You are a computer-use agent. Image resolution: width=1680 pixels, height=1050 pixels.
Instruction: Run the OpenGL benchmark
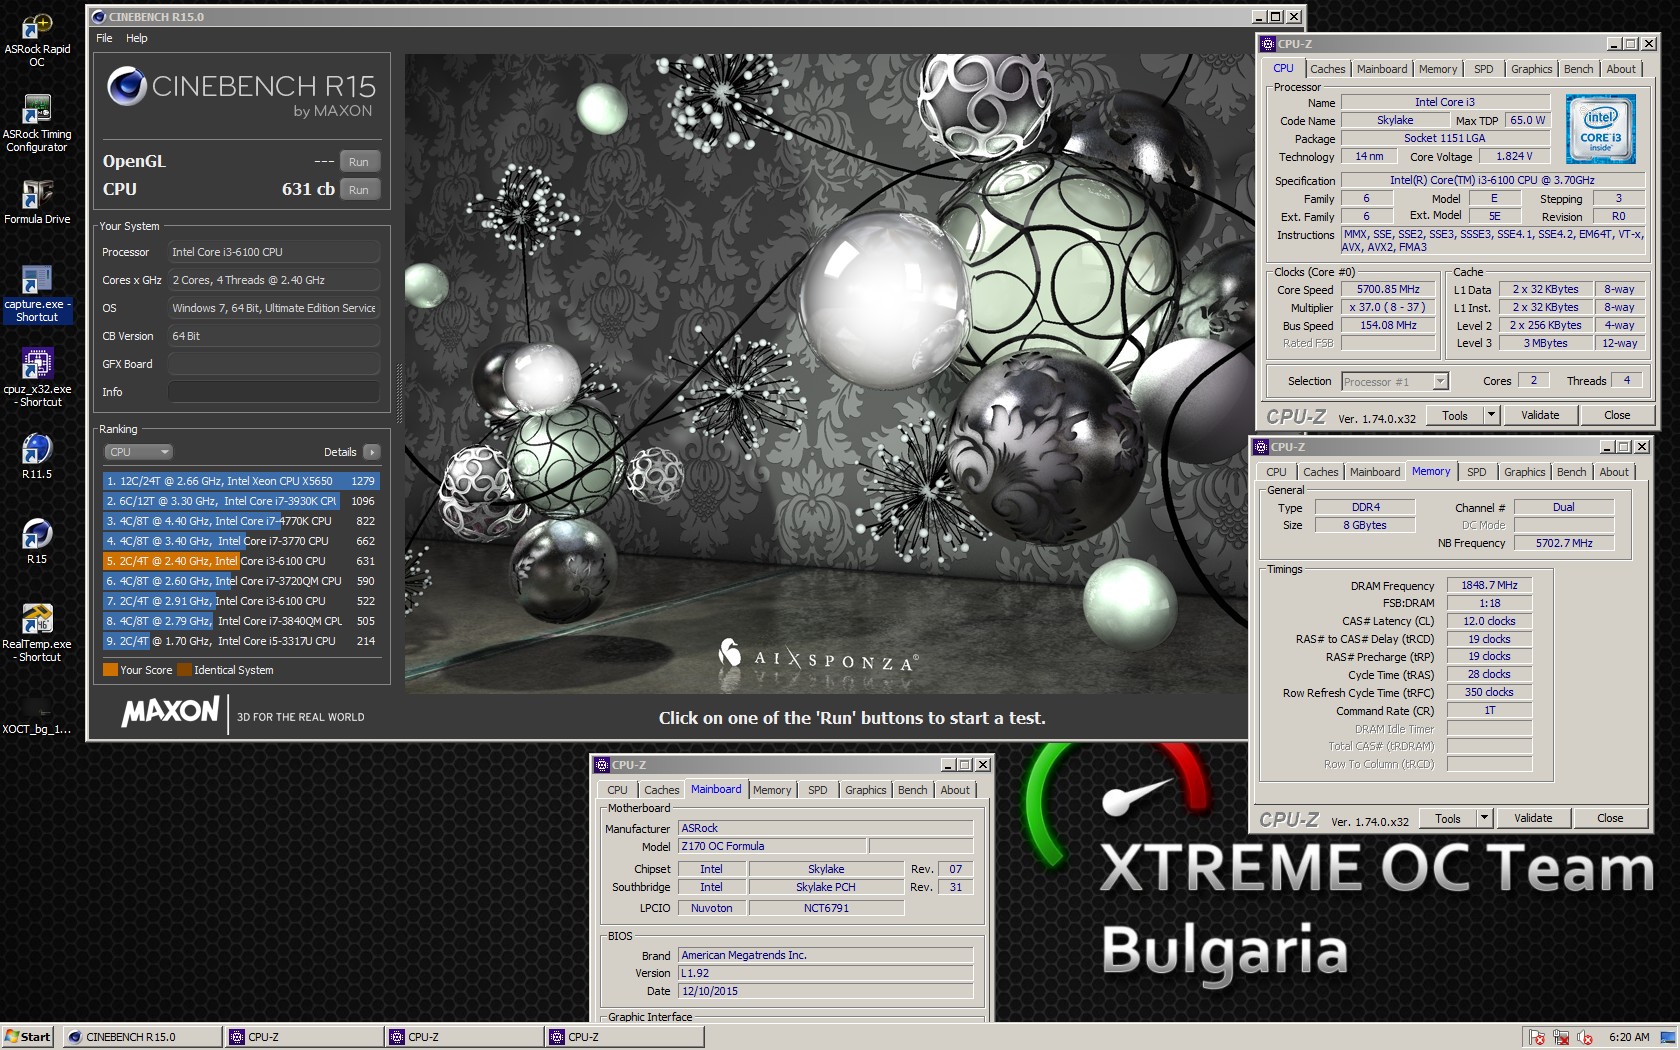click(359, 162)
